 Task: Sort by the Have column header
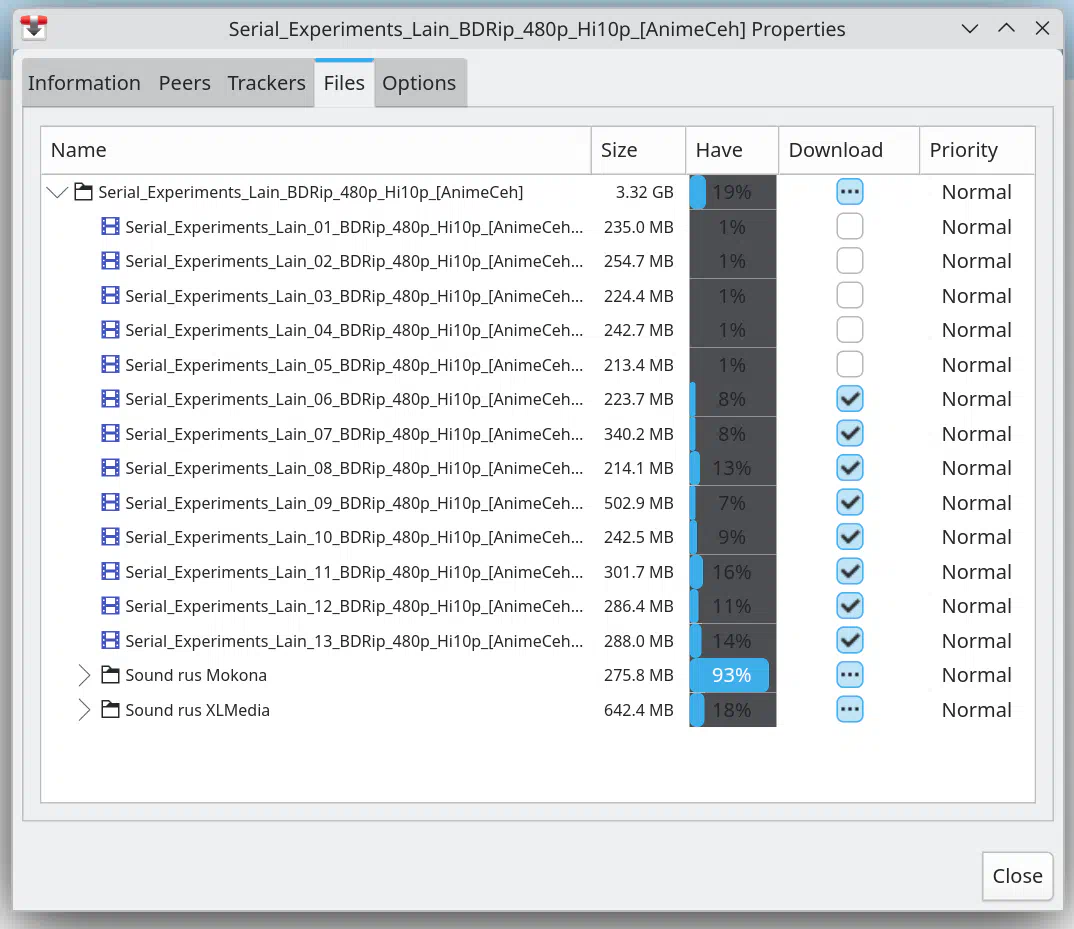(732, 150)
